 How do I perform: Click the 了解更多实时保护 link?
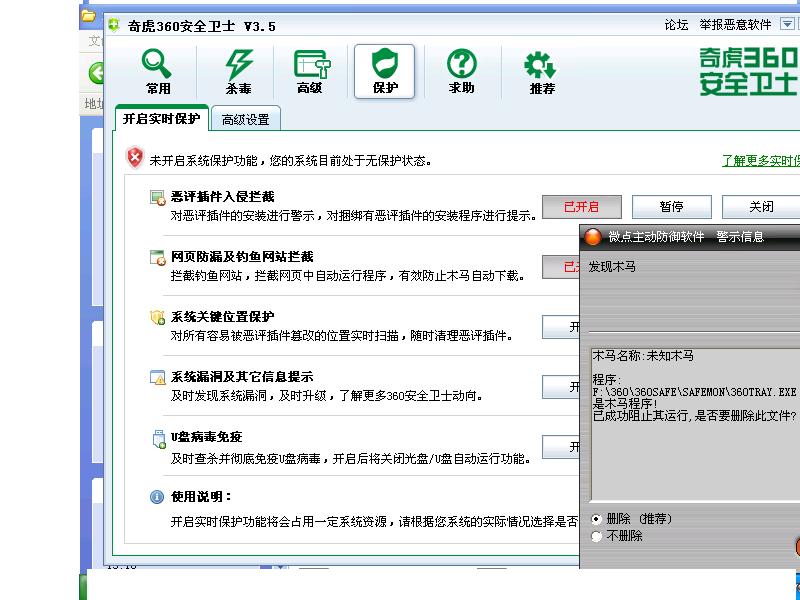pos(761,161)
